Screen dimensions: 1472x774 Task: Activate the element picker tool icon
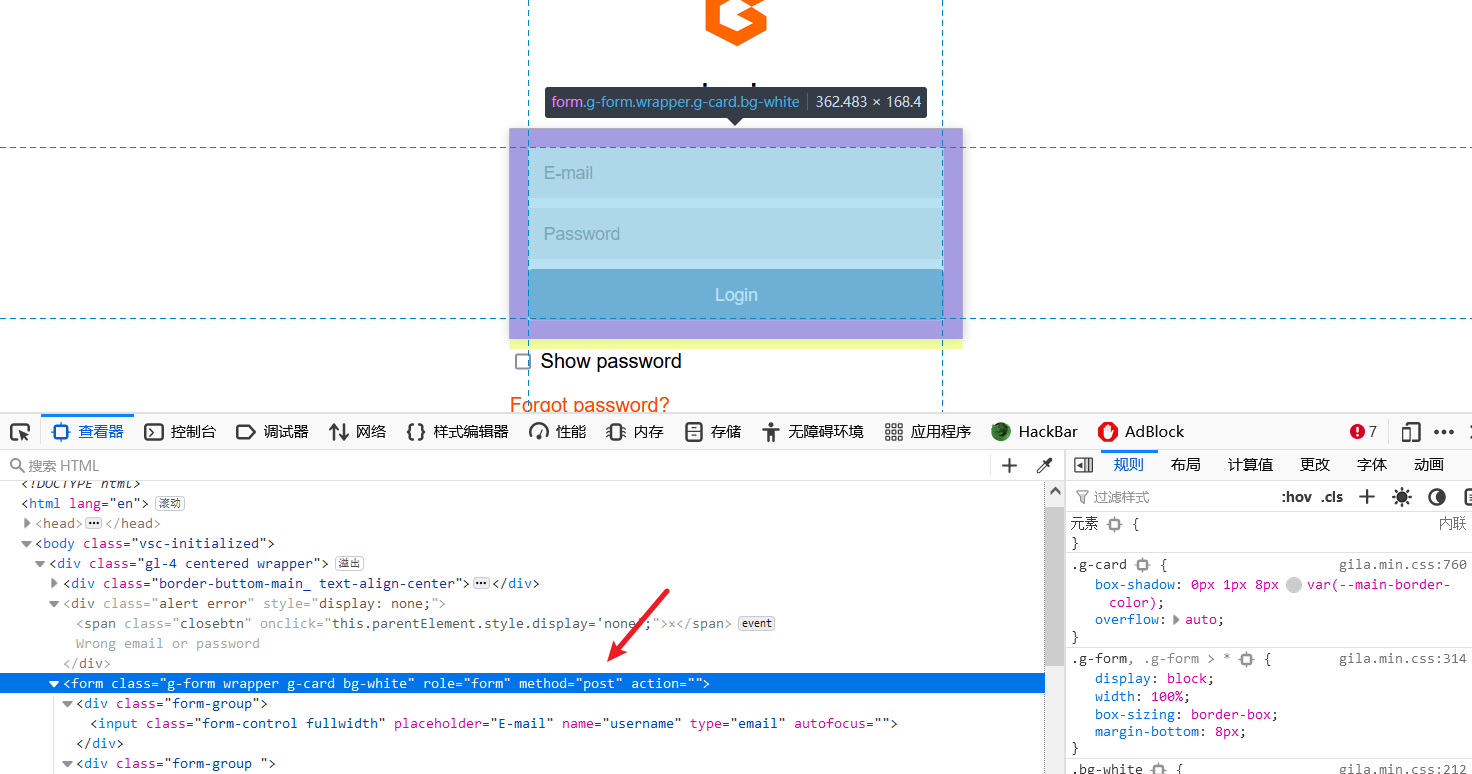pyautogui.click(x=20, y=432)
